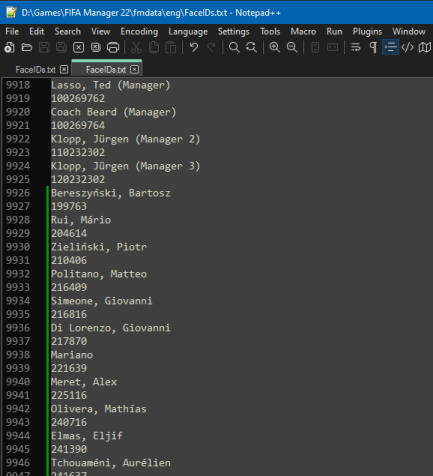Open the File menu
Image resolution: width=433 pixels, height=476 pixels.
(x=12, y=32)
